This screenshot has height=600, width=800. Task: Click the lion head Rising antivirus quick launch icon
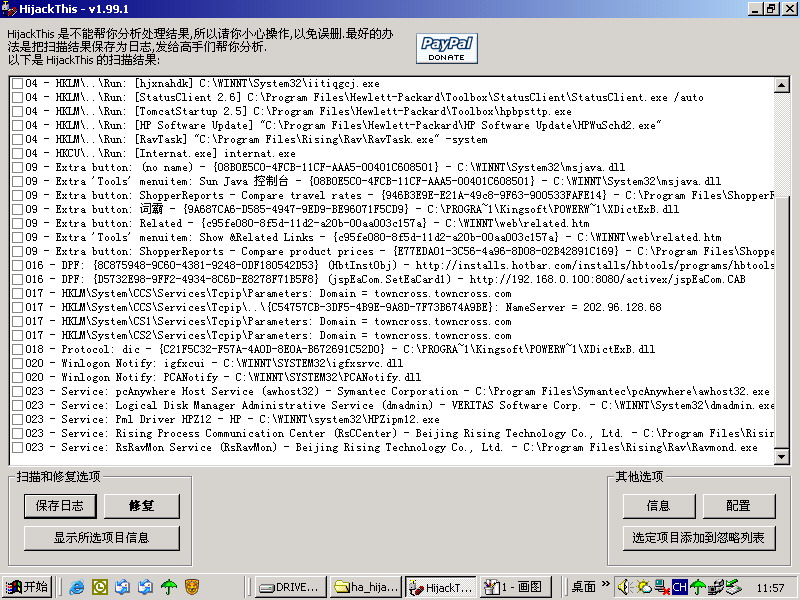192,587
